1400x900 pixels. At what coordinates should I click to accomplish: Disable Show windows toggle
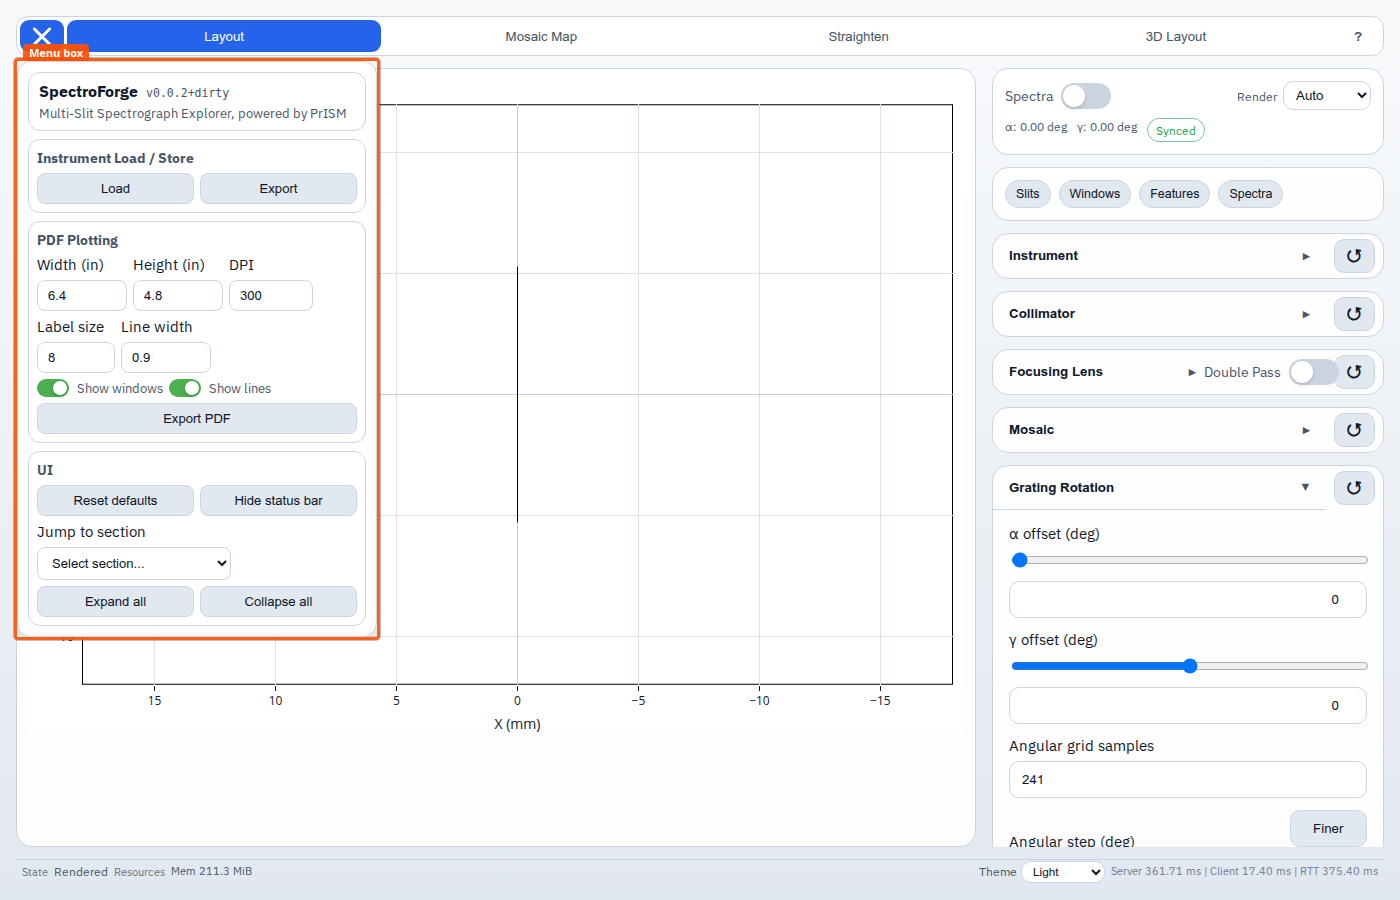[53, 388]
